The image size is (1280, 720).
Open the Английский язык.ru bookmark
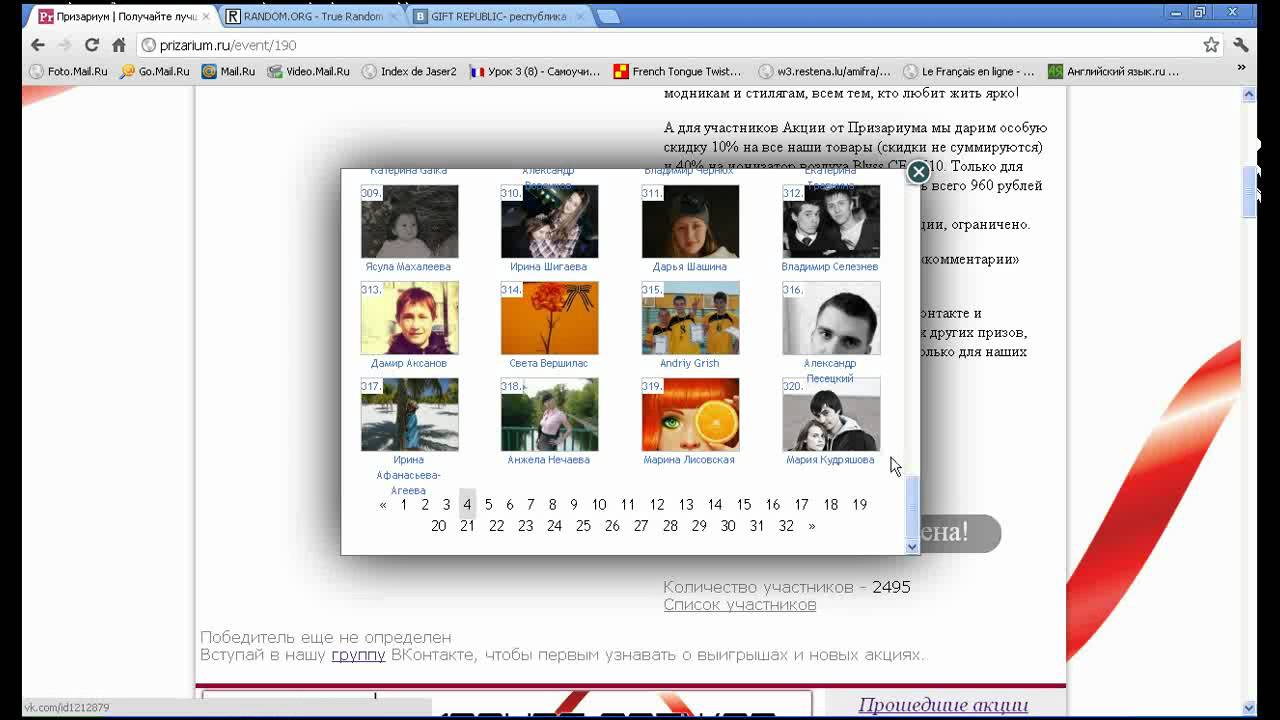(x=1113, y=71)
